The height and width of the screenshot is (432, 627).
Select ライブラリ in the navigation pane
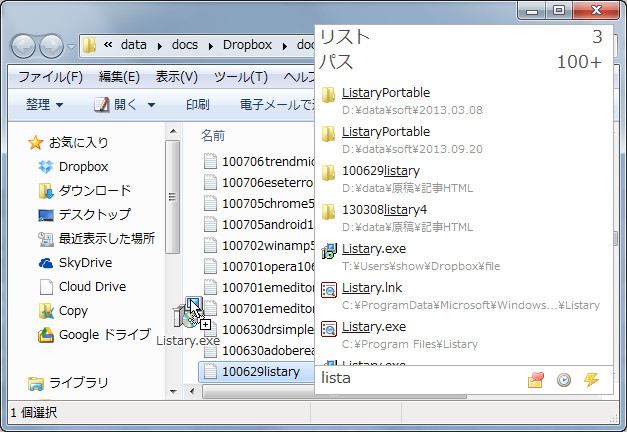click(79, 383)
